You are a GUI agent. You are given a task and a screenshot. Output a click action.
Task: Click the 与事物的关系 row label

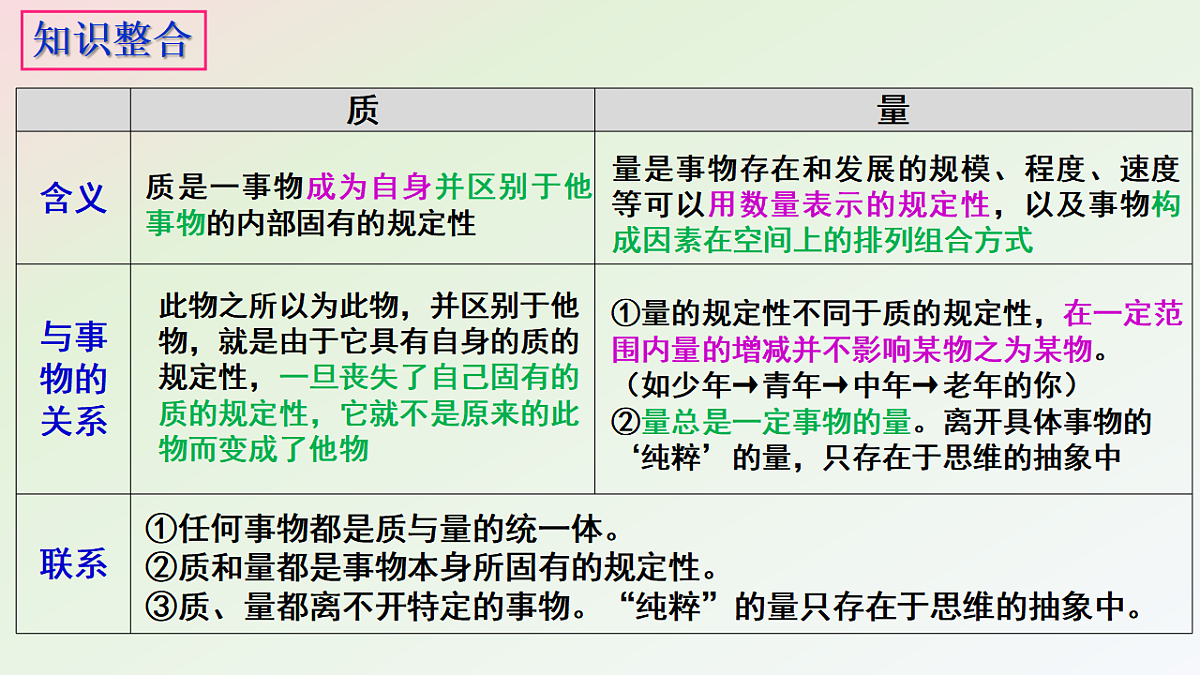pos(73,379)
